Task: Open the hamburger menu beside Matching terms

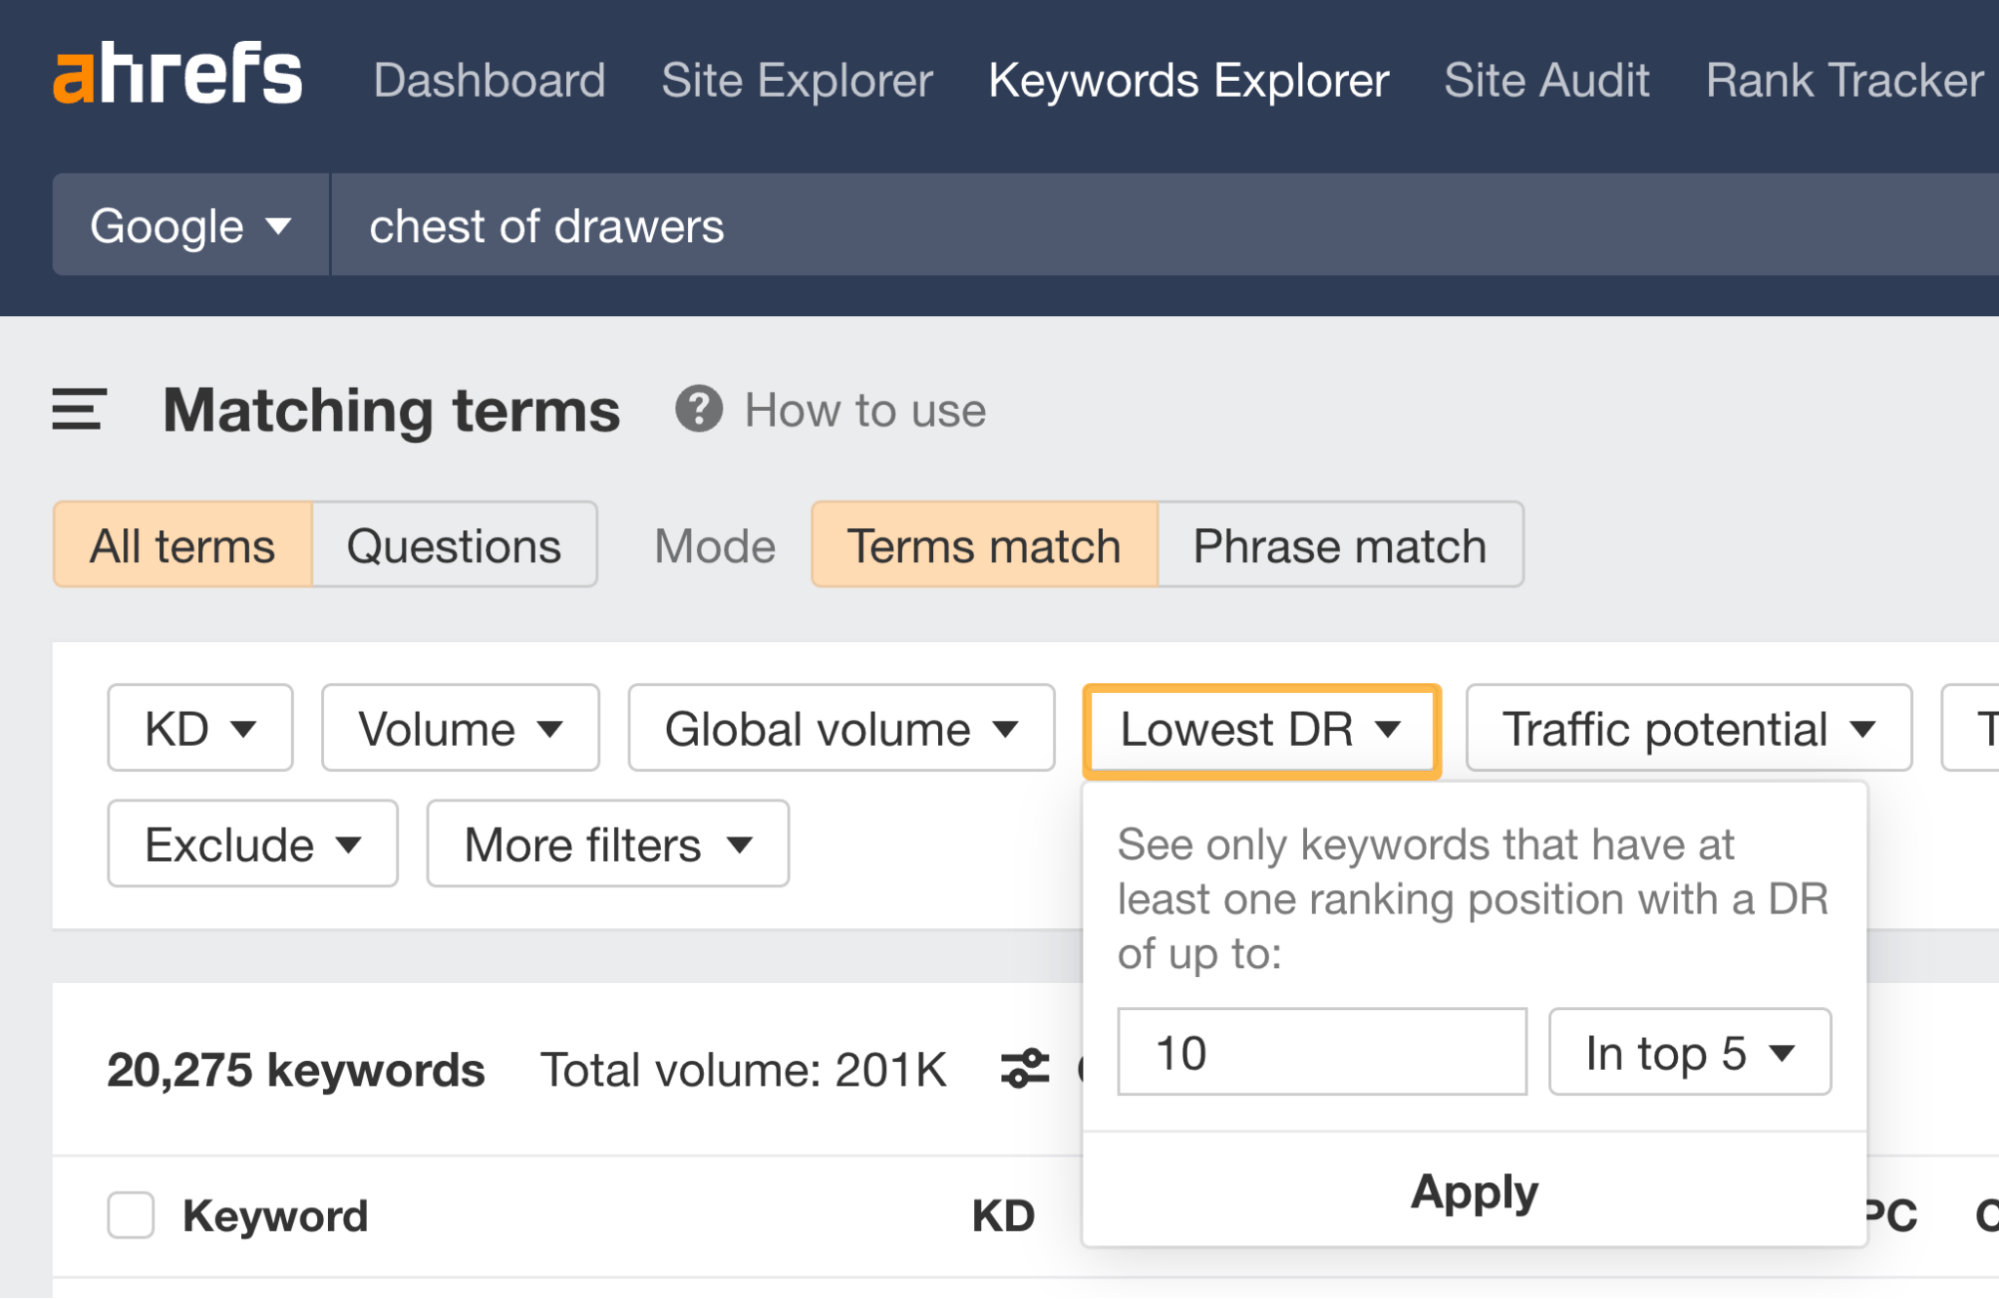Action: coord(77,410)
